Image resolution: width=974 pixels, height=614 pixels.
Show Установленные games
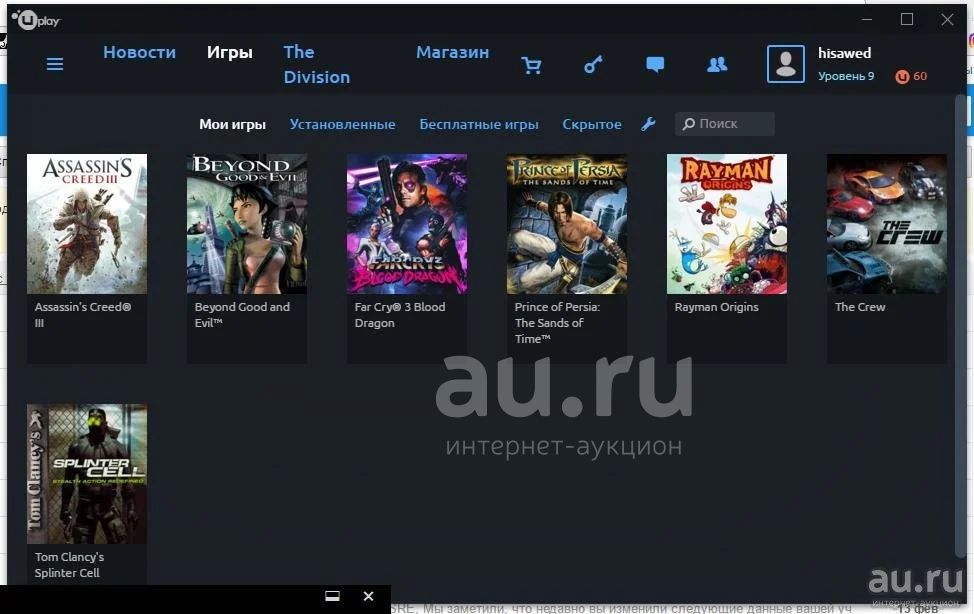(x=342, y=124)
